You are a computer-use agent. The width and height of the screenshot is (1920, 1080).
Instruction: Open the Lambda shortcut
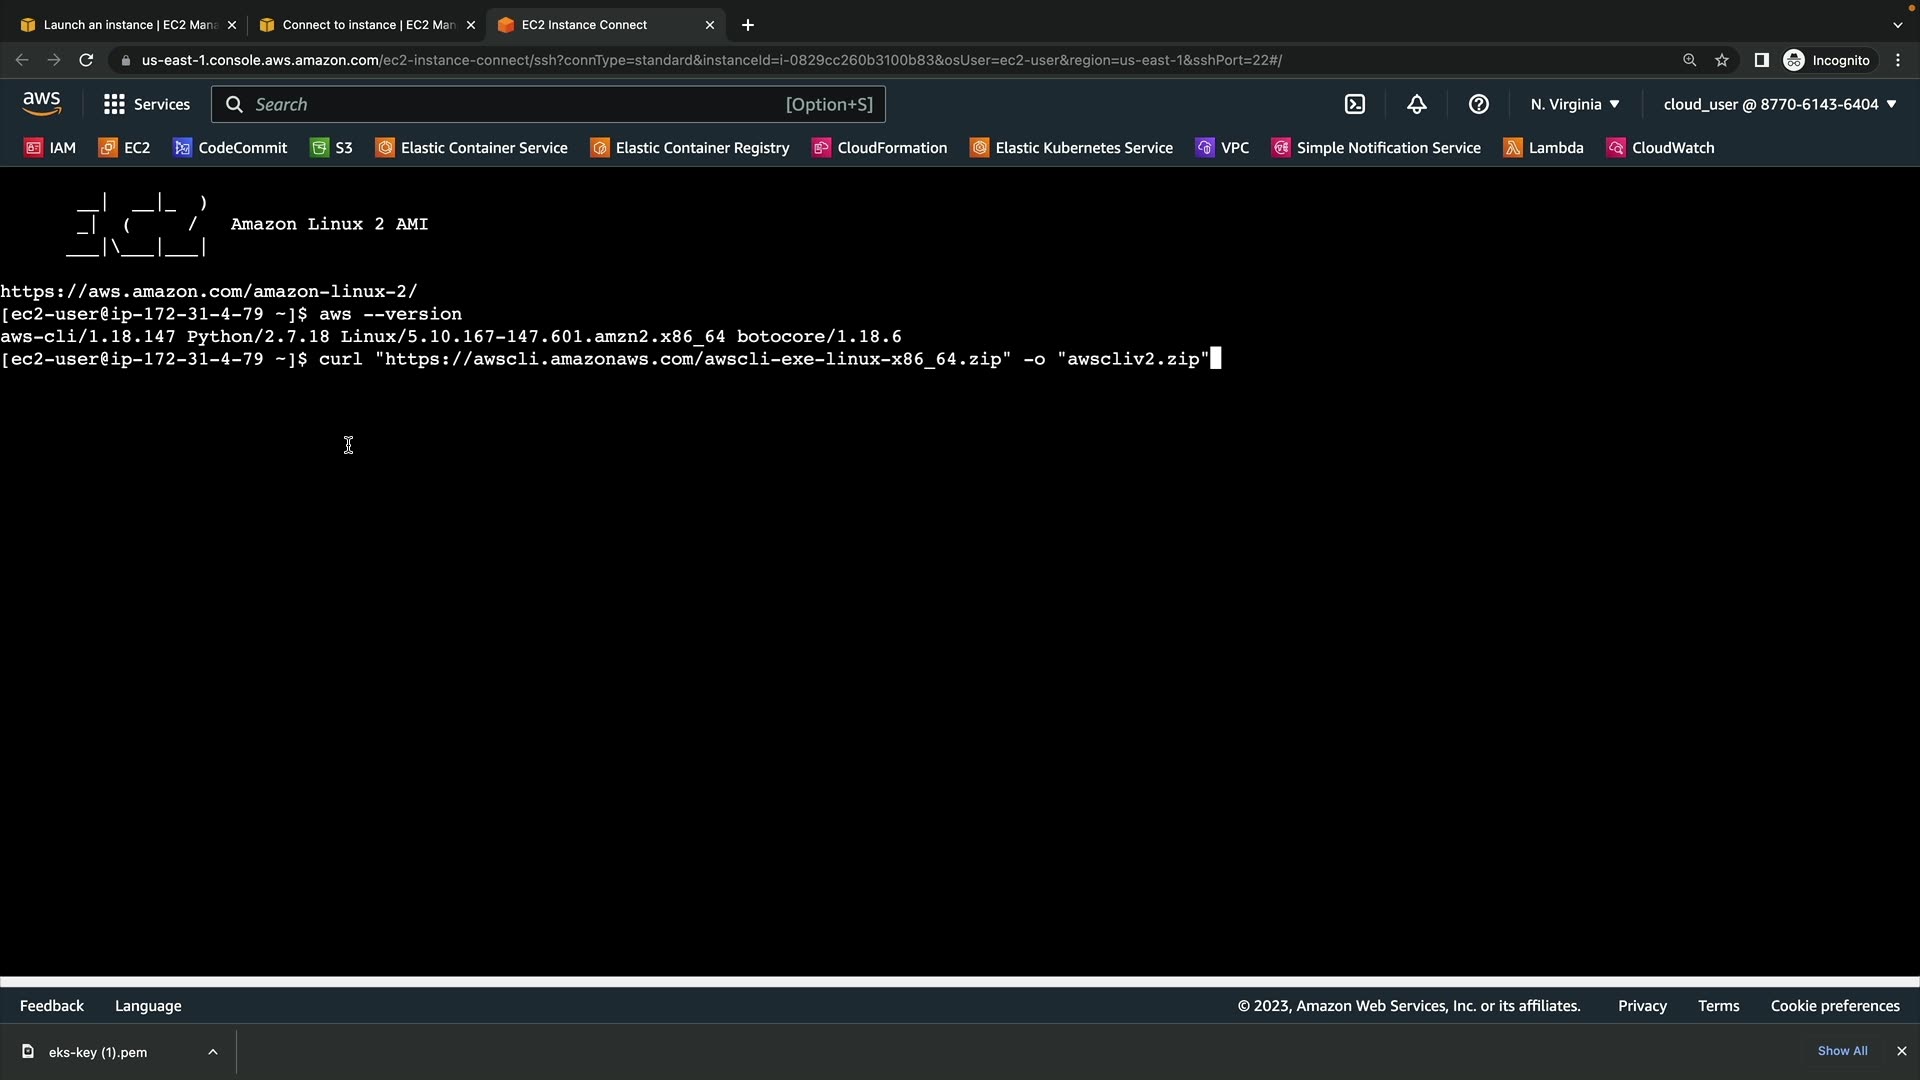1544,148
